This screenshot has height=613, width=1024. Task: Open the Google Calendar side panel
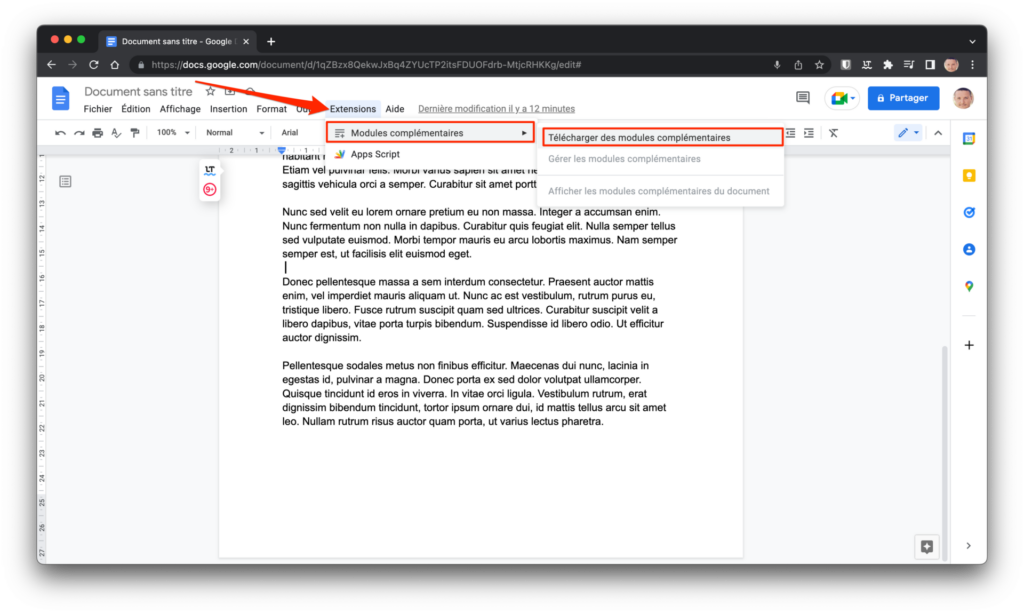click(969, 138)
